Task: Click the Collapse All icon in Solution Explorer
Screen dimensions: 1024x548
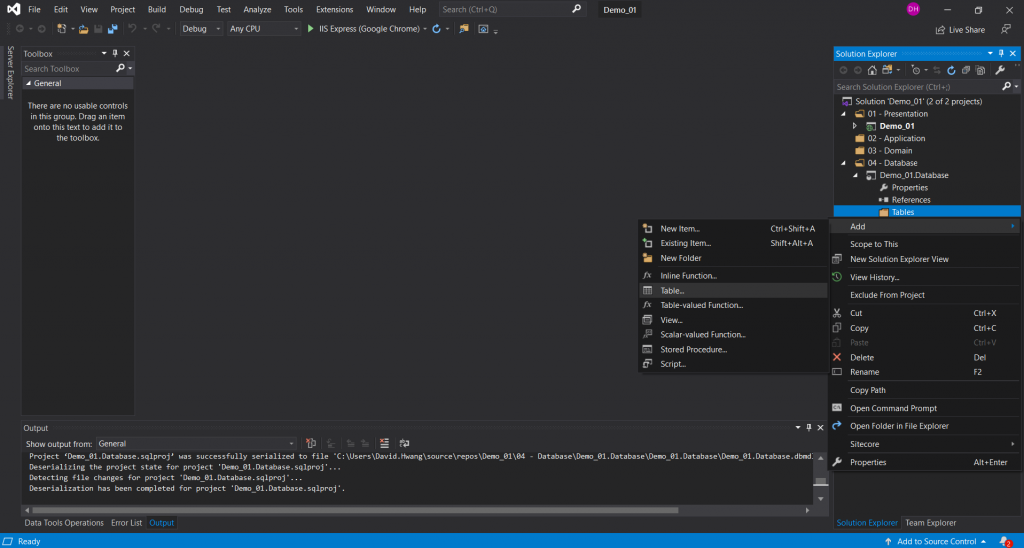Action: [966, 70]
